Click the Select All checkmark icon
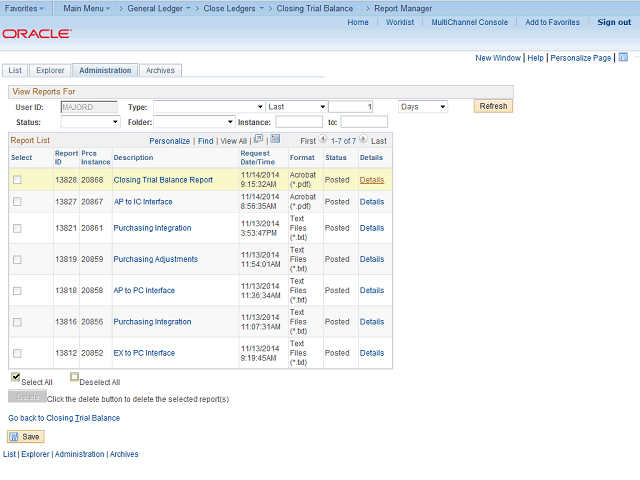The width and height of the screenshot is (640, 480). 15,378
